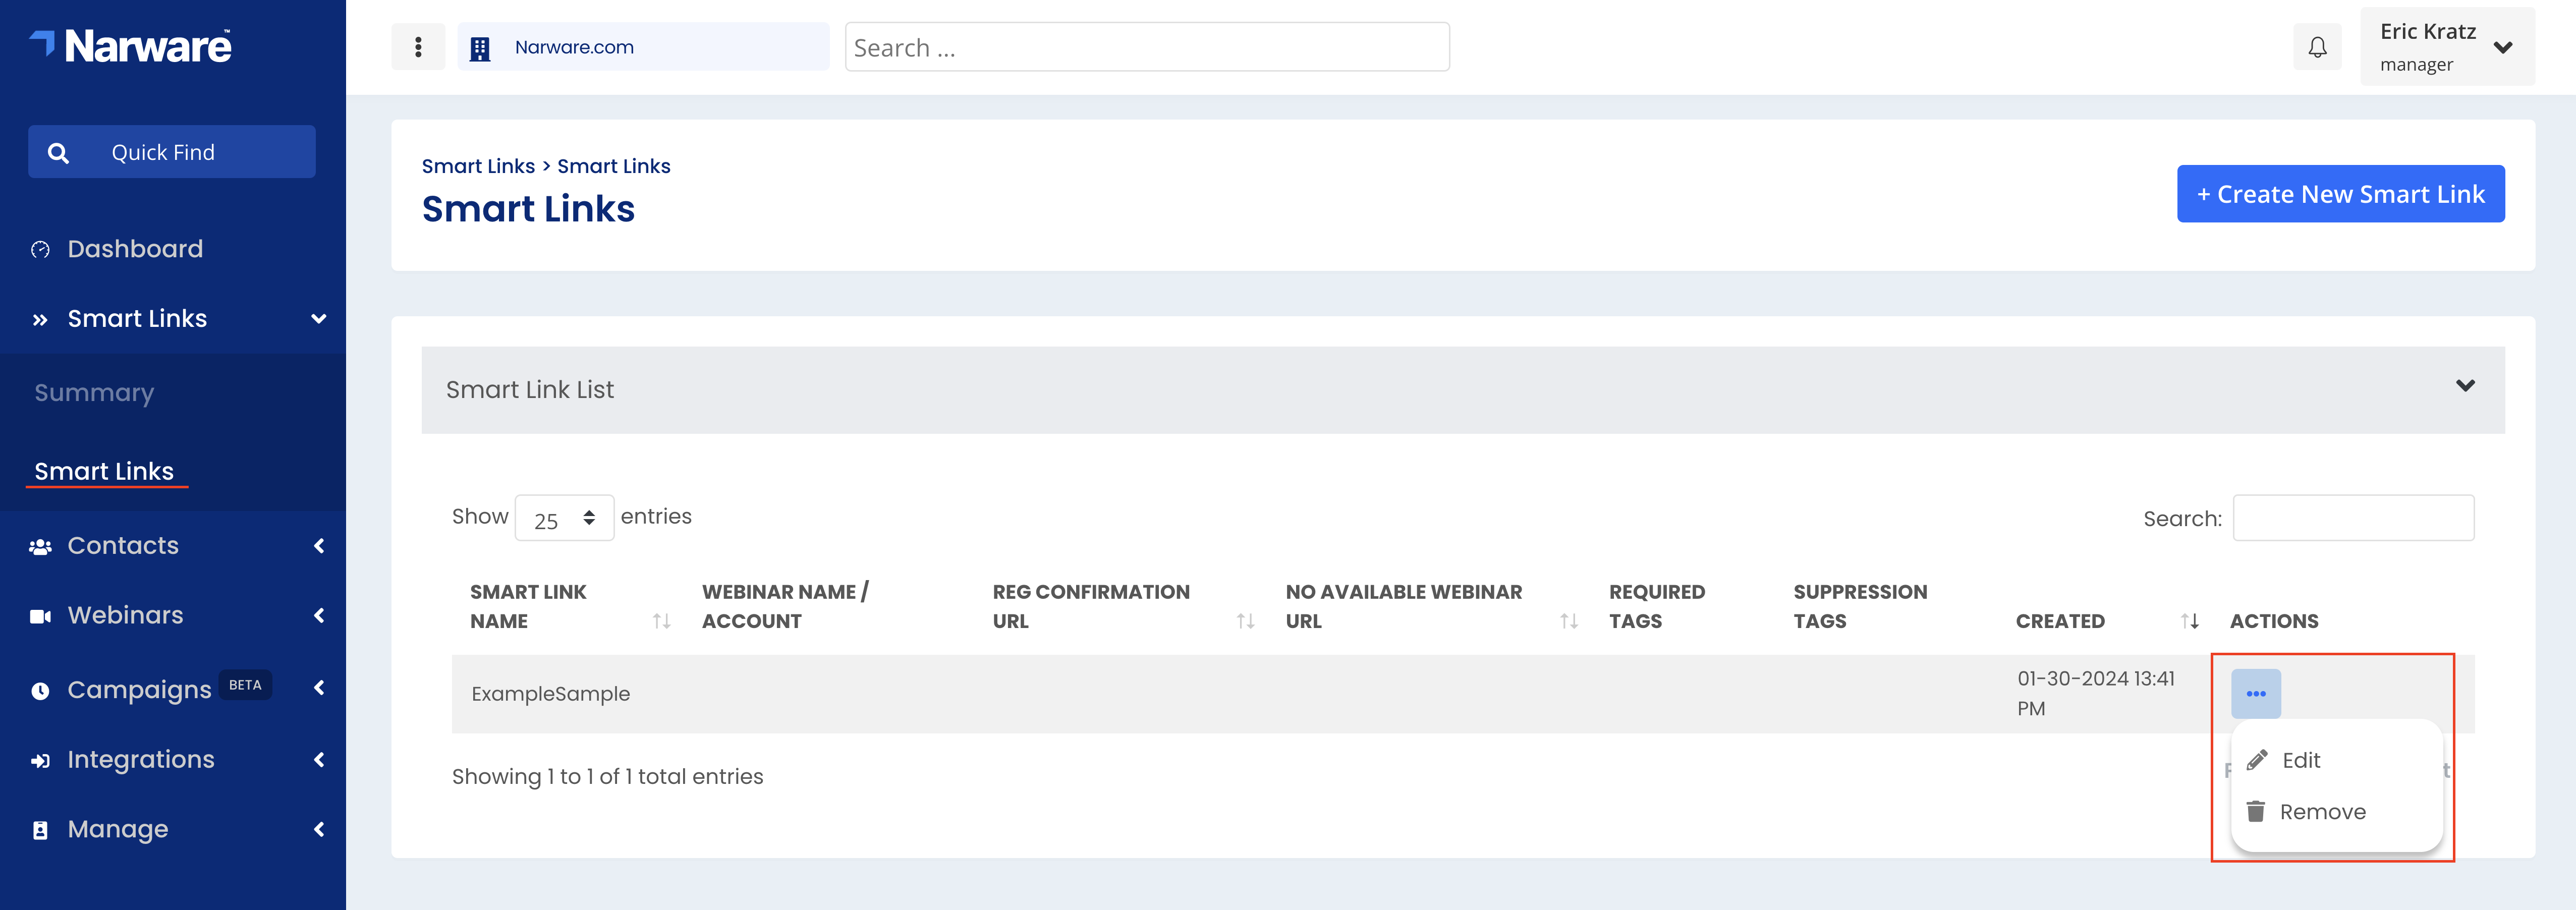Collapse the Smart Links sidebar chevron
2576x910 pixels.
click(x=319, y=319)
